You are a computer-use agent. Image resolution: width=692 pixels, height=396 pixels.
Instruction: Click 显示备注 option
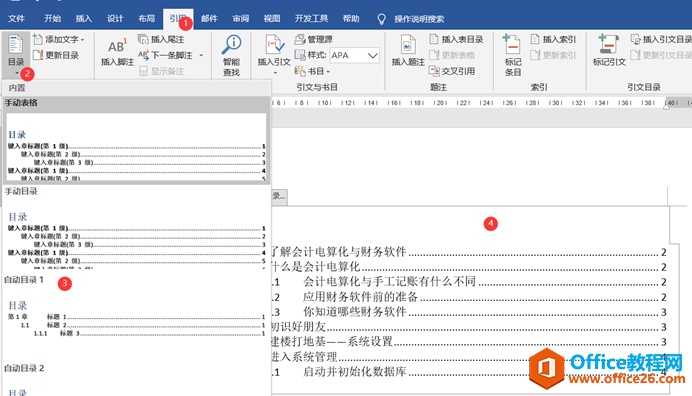[x=162, y=71]
